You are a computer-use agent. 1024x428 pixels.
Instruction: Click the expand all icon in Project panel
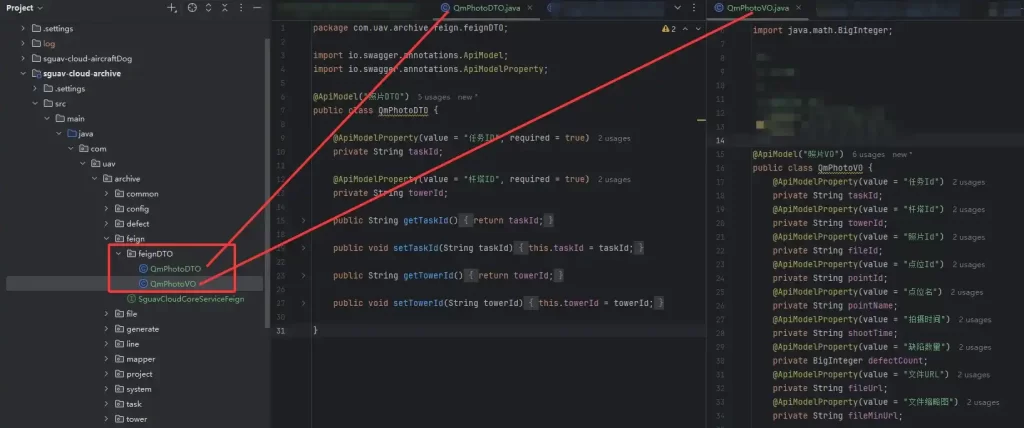(x=210, y=8)
